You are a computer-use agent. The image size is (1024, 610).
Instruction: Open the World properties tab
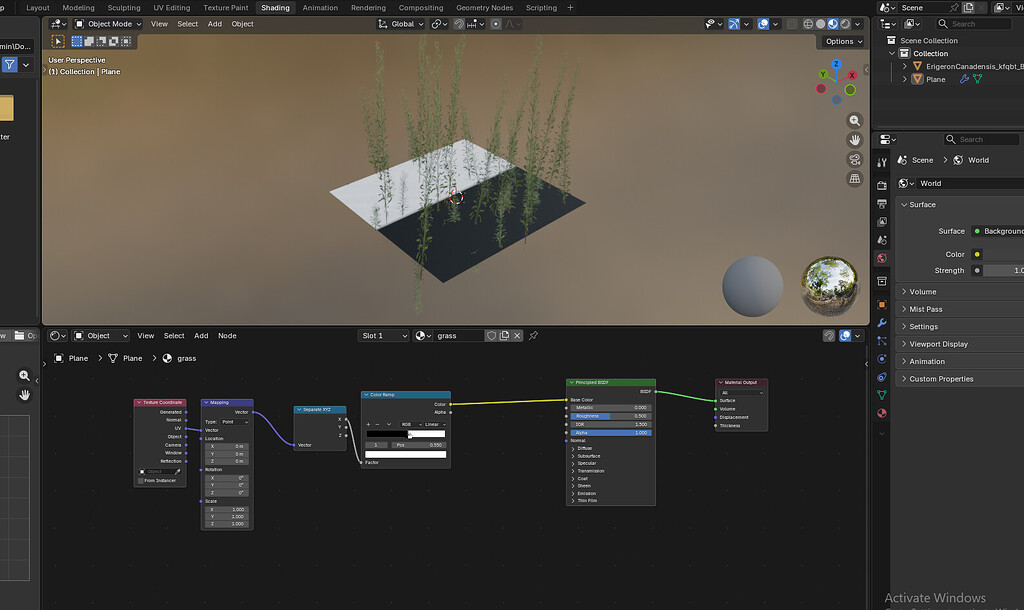pyautogui.click(x=882, y=259)
